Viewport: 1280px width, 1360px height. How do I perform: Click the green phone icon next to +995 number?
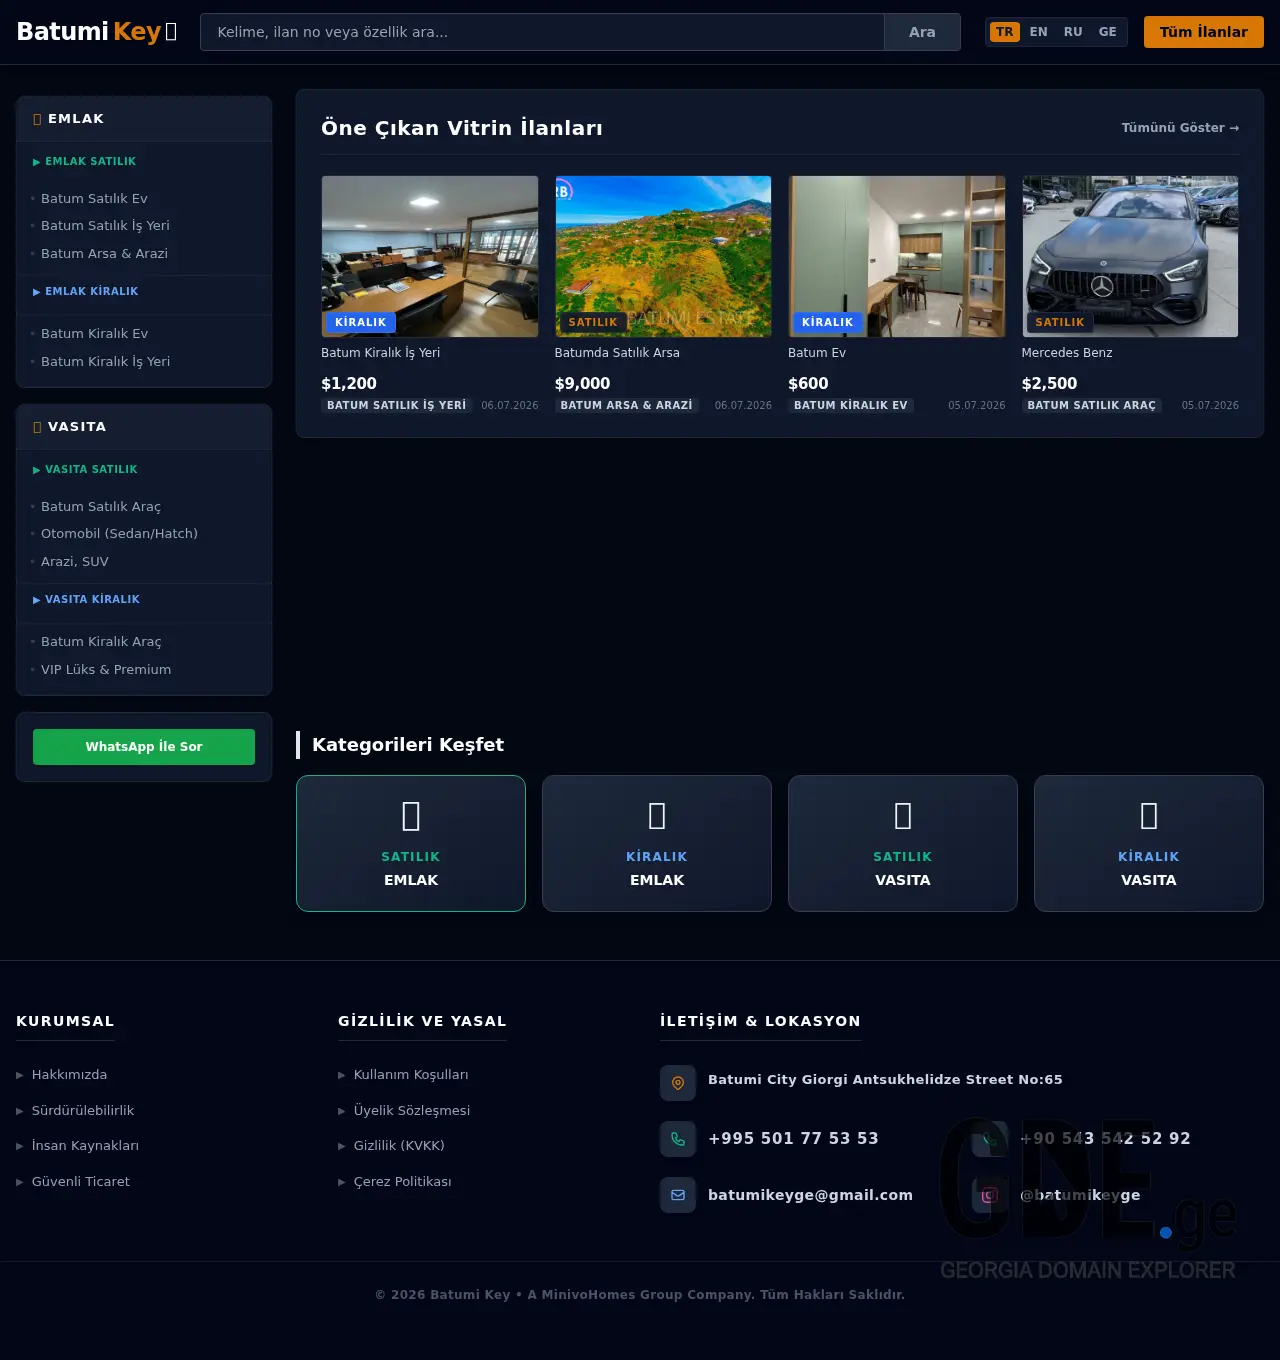click(678, 1139)
